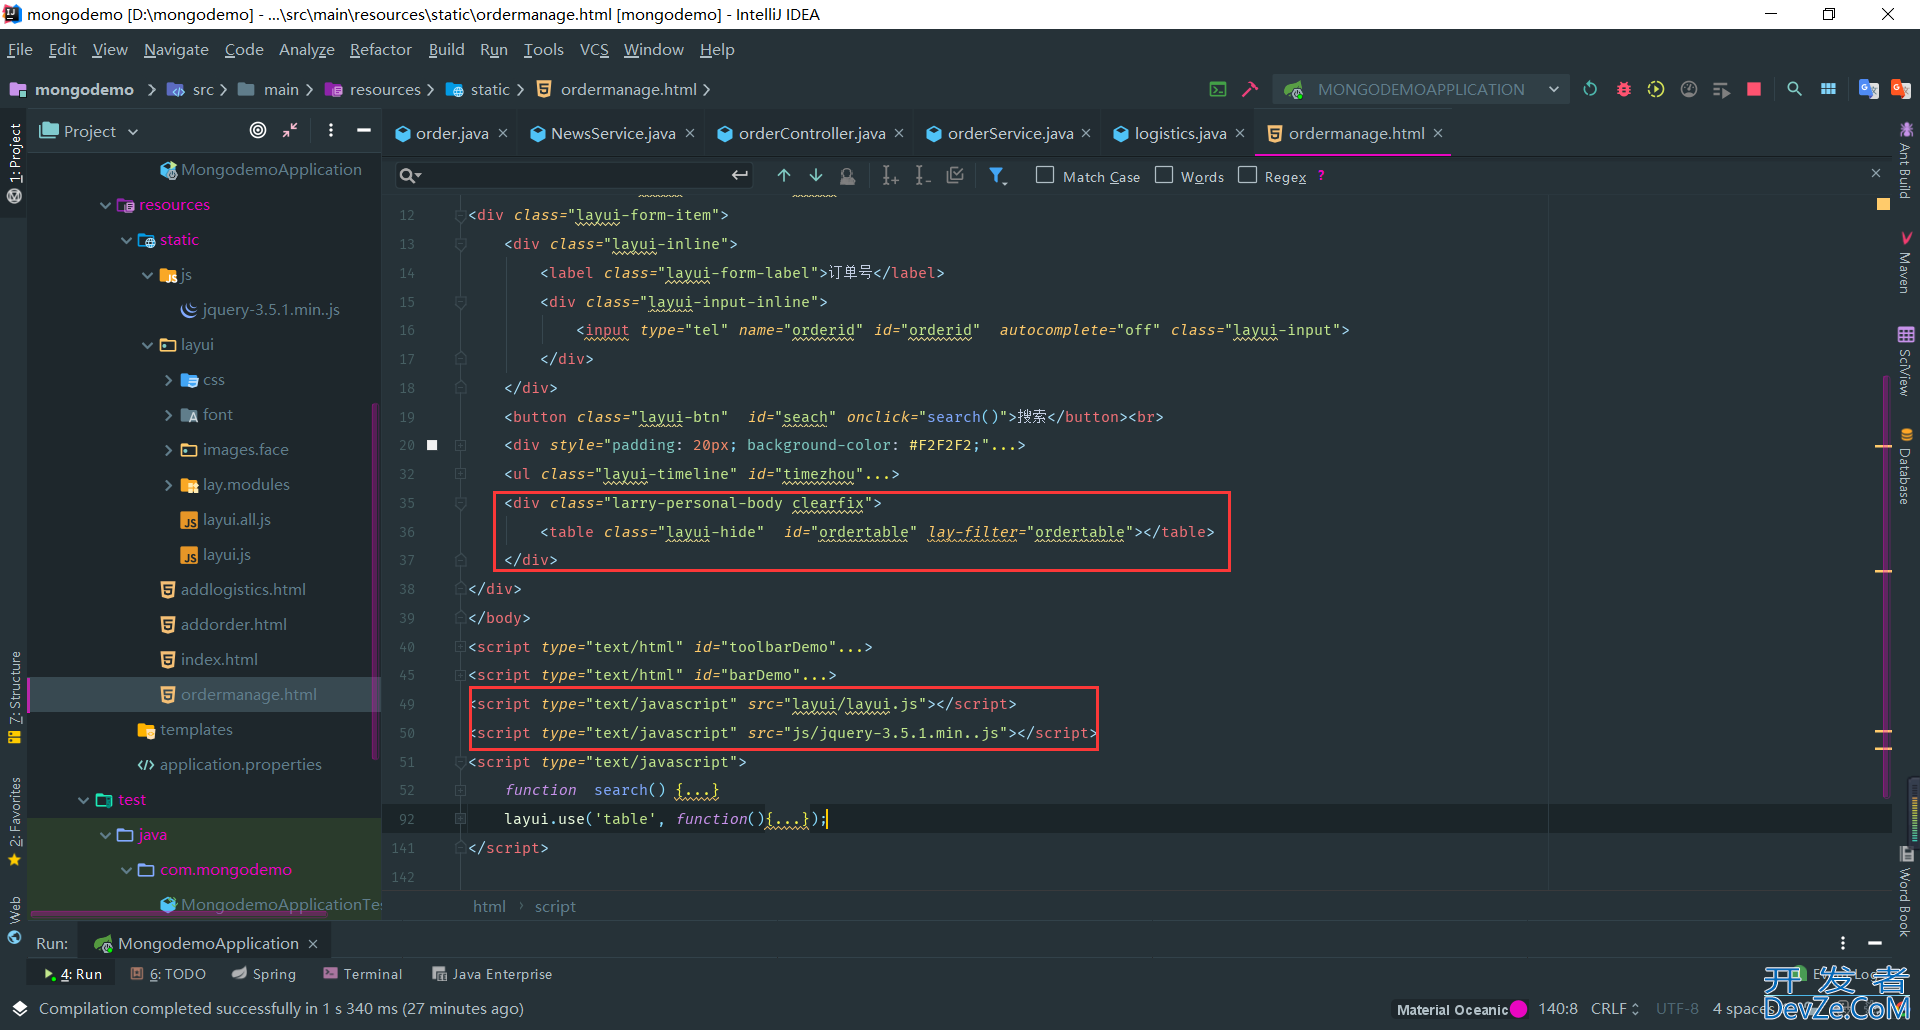1920x1030 pixels.
Task: Click the collapse all icon in Project panel
Action: pyautogui.click(x=290, y=130)
